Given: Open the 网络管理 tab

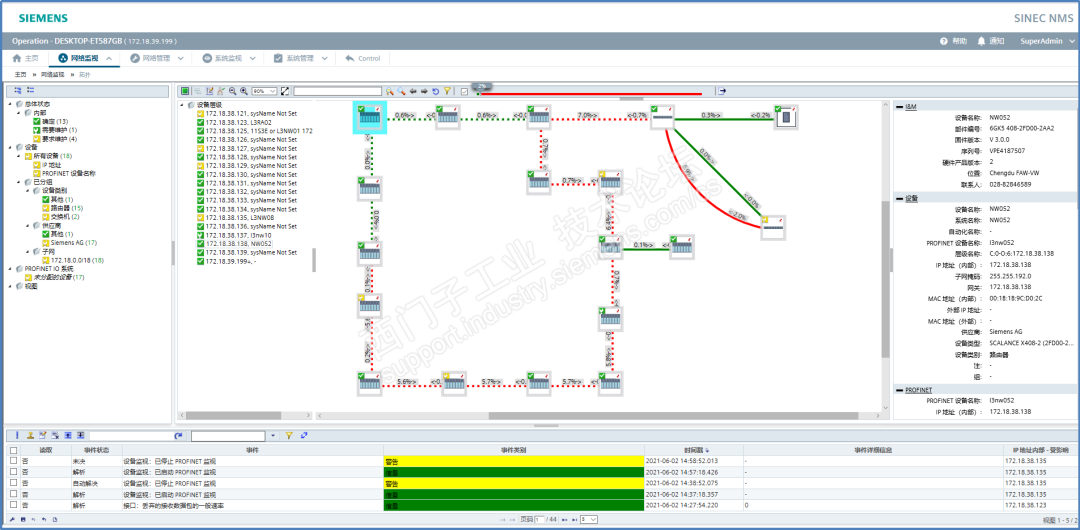Looking at the screenshot, I should 151,59.
